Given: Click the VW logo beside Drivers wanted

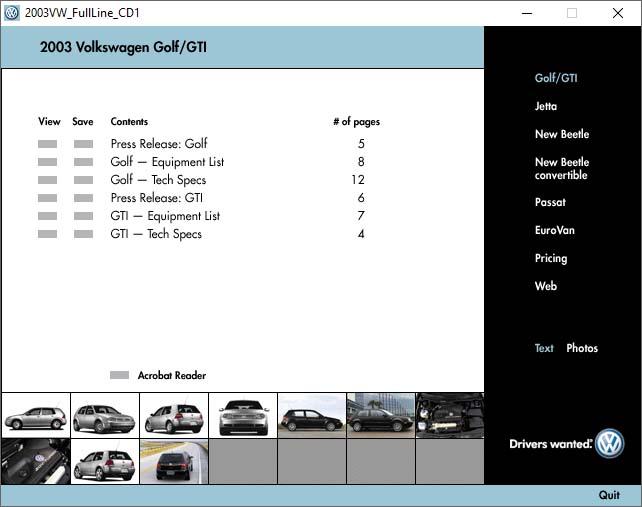Looking at the screenshot, I should [x=610, y=444].
